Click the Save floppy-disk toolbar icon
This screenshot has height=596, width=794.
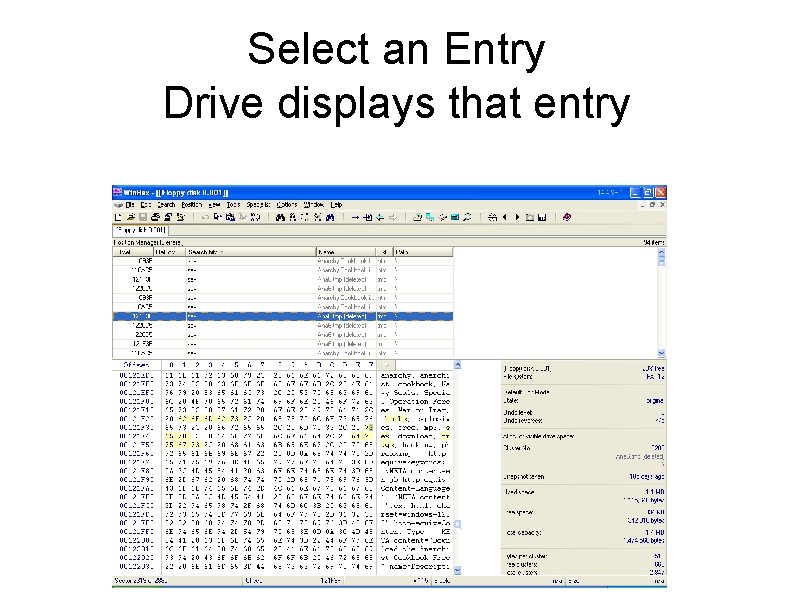point(143,217)
